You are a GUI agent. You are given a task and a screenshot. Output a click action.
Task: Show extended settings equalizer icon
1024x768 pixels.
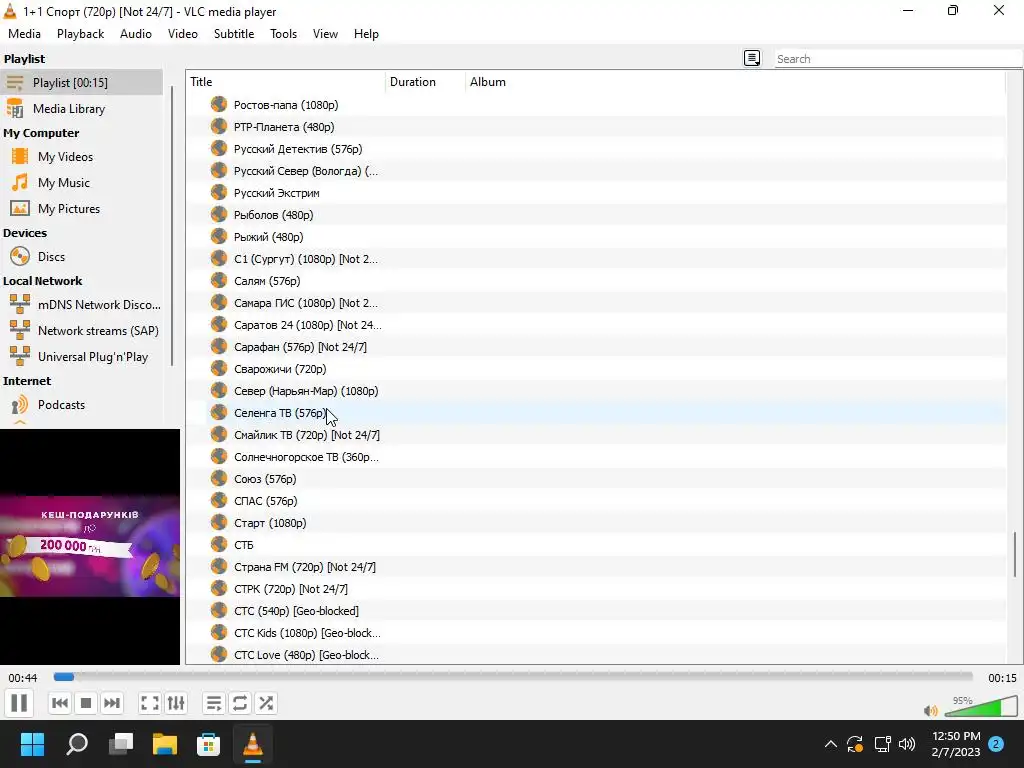176,703
